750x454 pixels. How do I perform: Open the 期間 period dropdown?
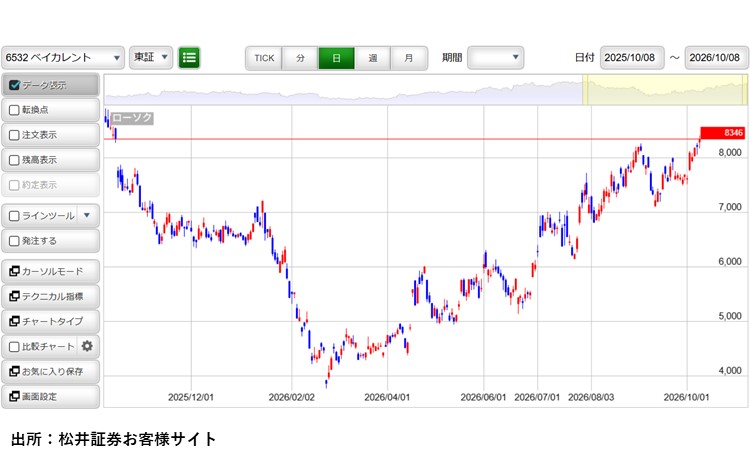point(496,58)
